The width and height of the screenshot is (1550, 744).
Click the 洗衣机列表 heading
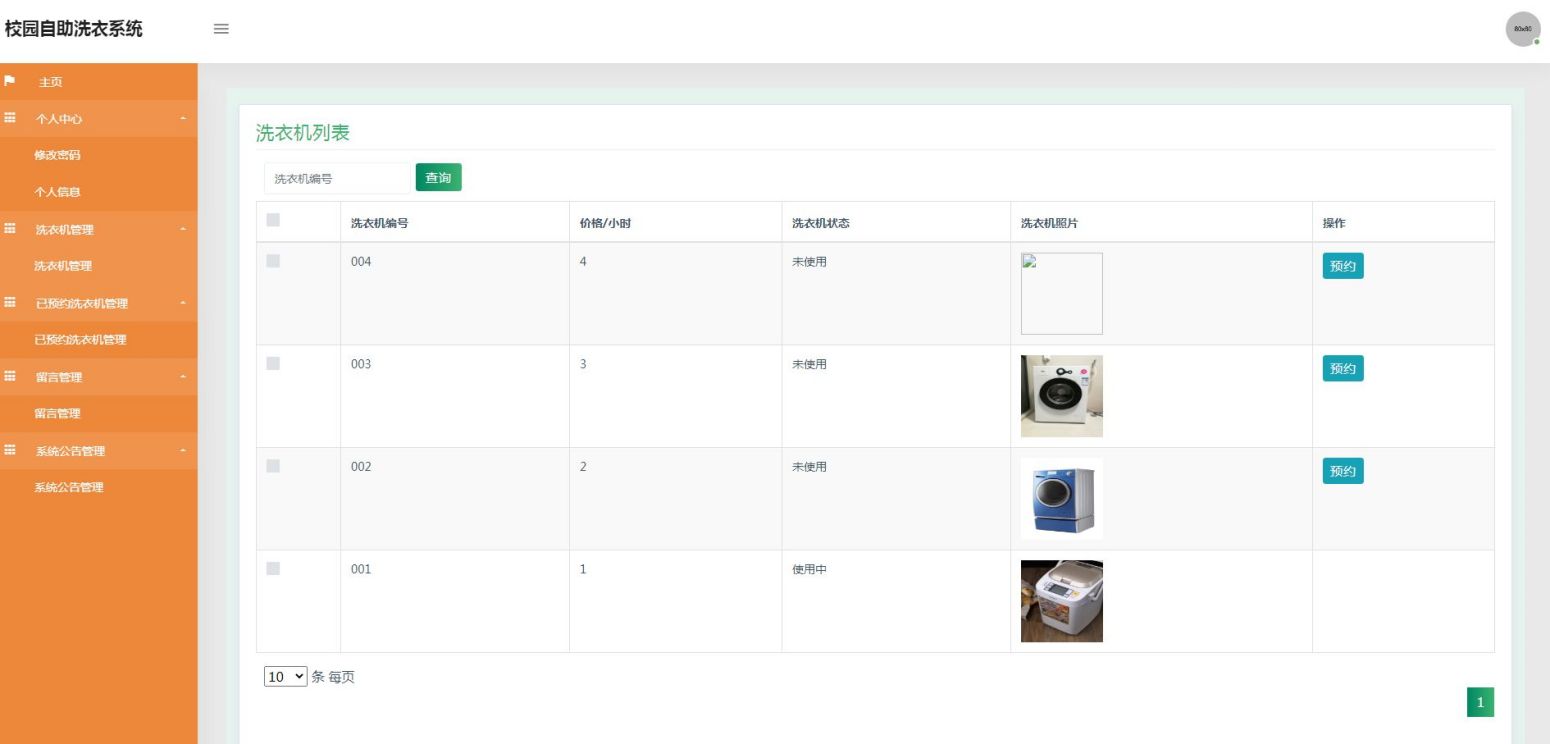[303, 133]
